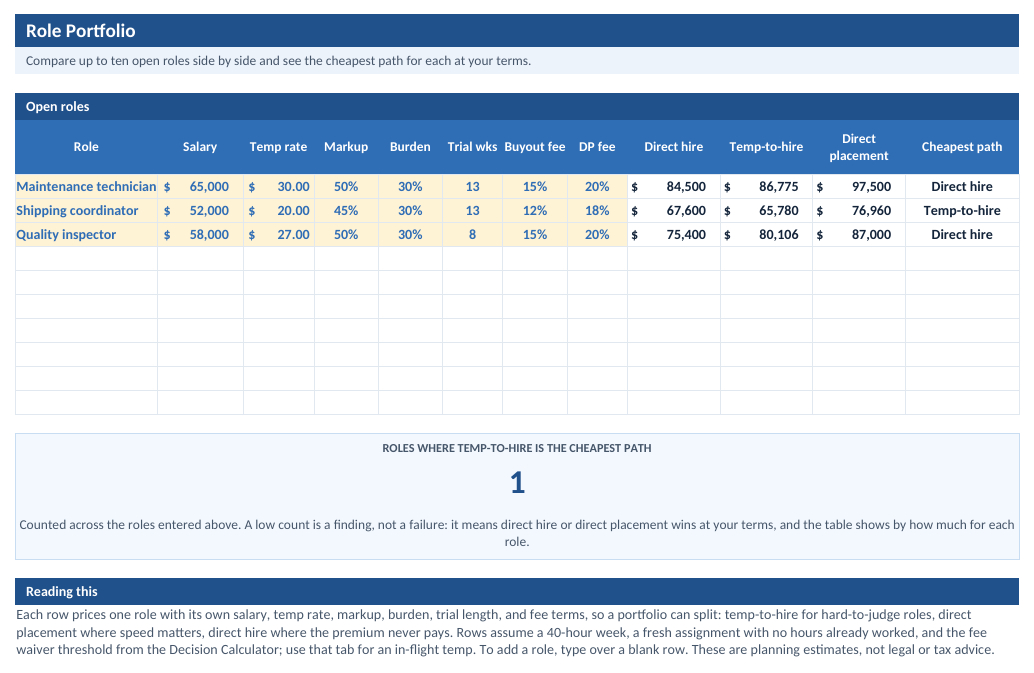Select the Quality inspector role cell
The width and height of the screenshot is (1034, 673).
pos(86,235)
